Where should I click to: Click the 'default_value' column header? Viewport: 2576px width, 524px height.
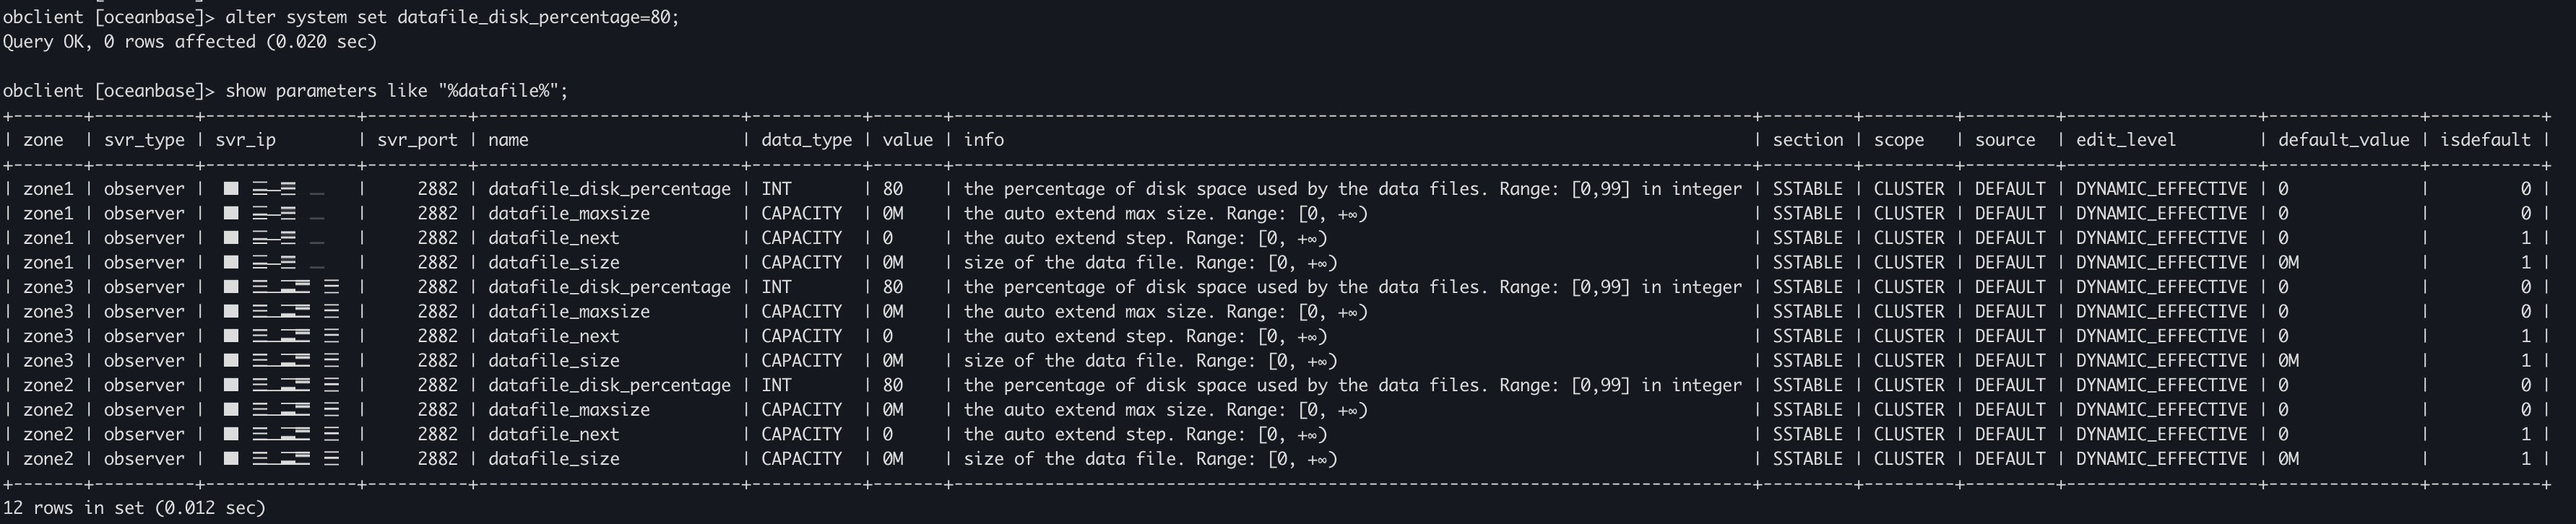point(2343,140)
